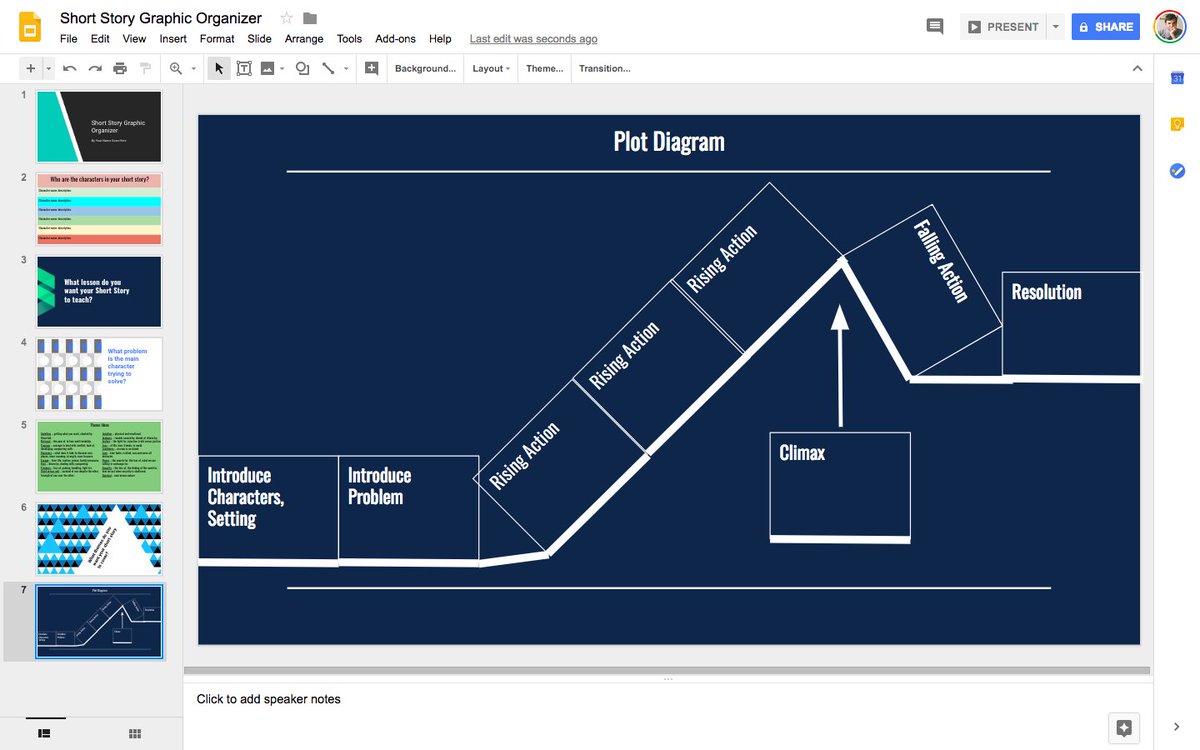Open the Add-ons menu
1200x750 pixels.
(395, 39)
